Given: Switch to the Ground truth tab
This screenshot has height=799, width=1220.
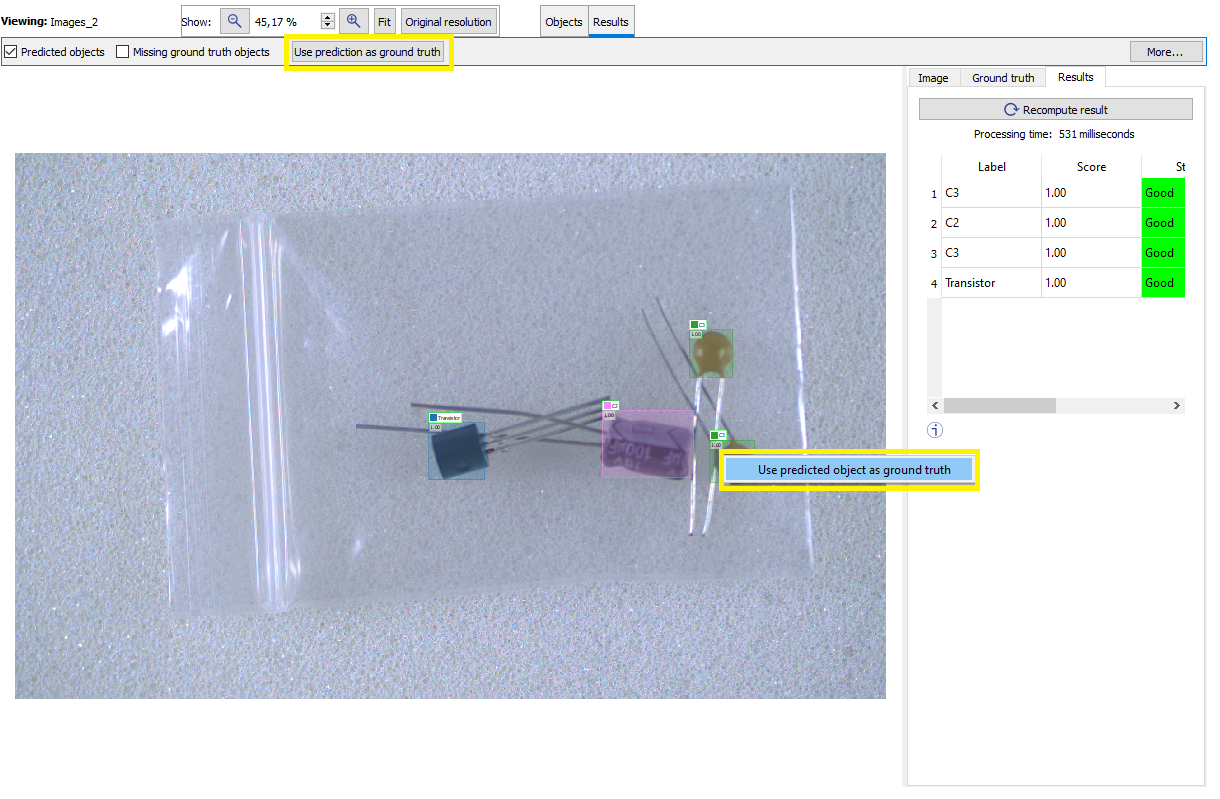Looking at the screenshot, I should [1002, 78].
